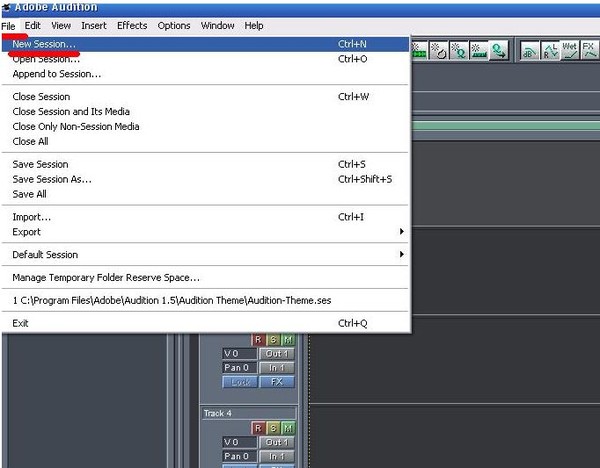600x468 pixels.
Task: Open In 1 selector on track above Track 4
Action: 277,368
